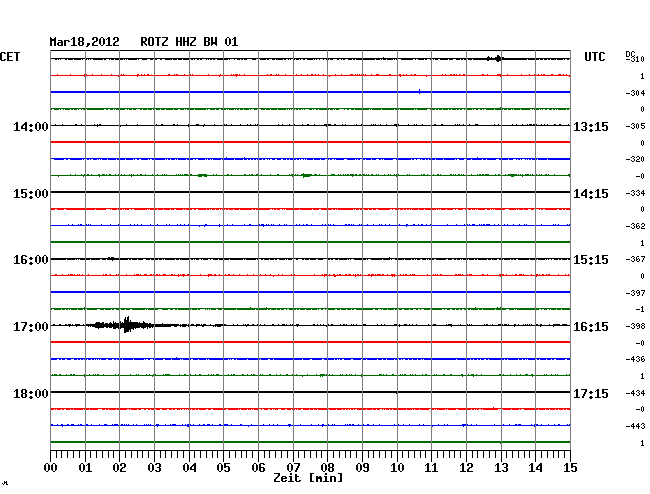Click the "10" minute axis tick label
The image size is (650, 494).
pyautogui.click(x=397, y=467)
